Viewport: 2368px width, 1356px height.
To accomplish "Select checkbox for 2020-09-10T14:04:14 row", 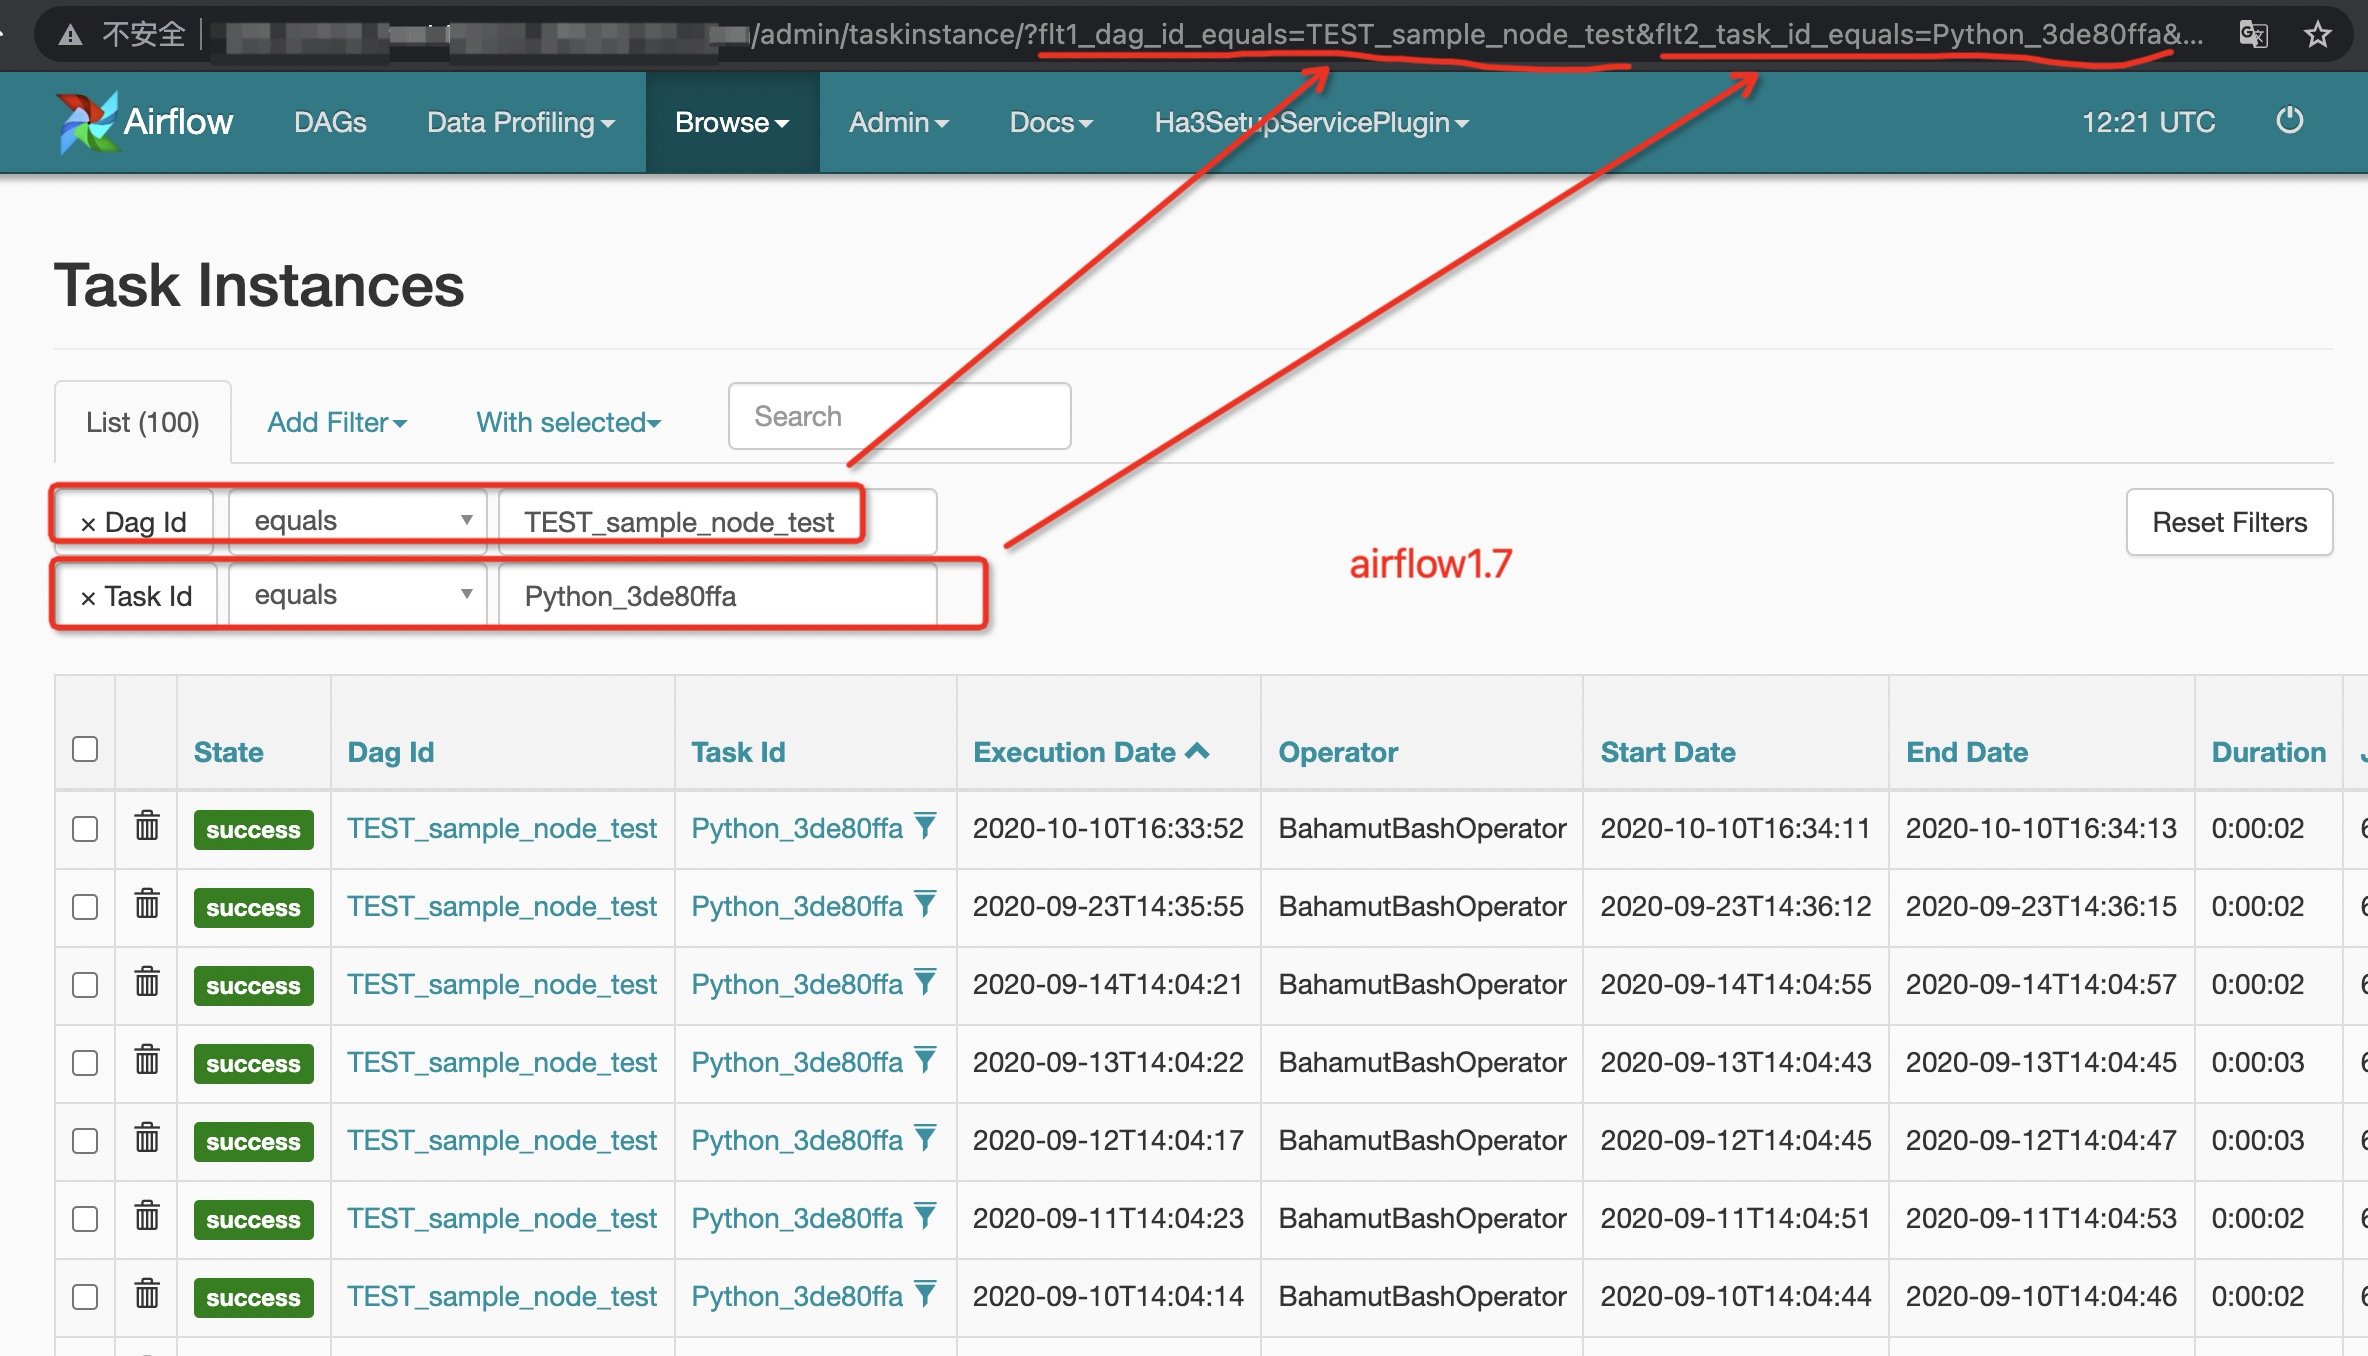I will [85, 1296].
